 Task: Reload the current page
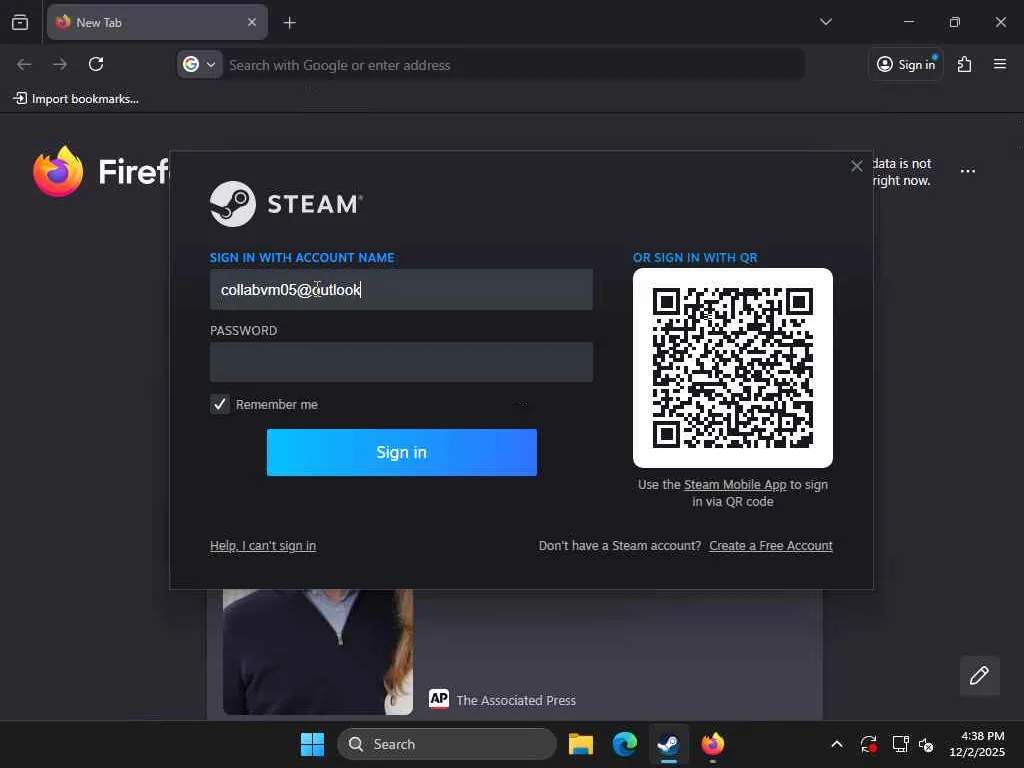[x=96, y=64]
